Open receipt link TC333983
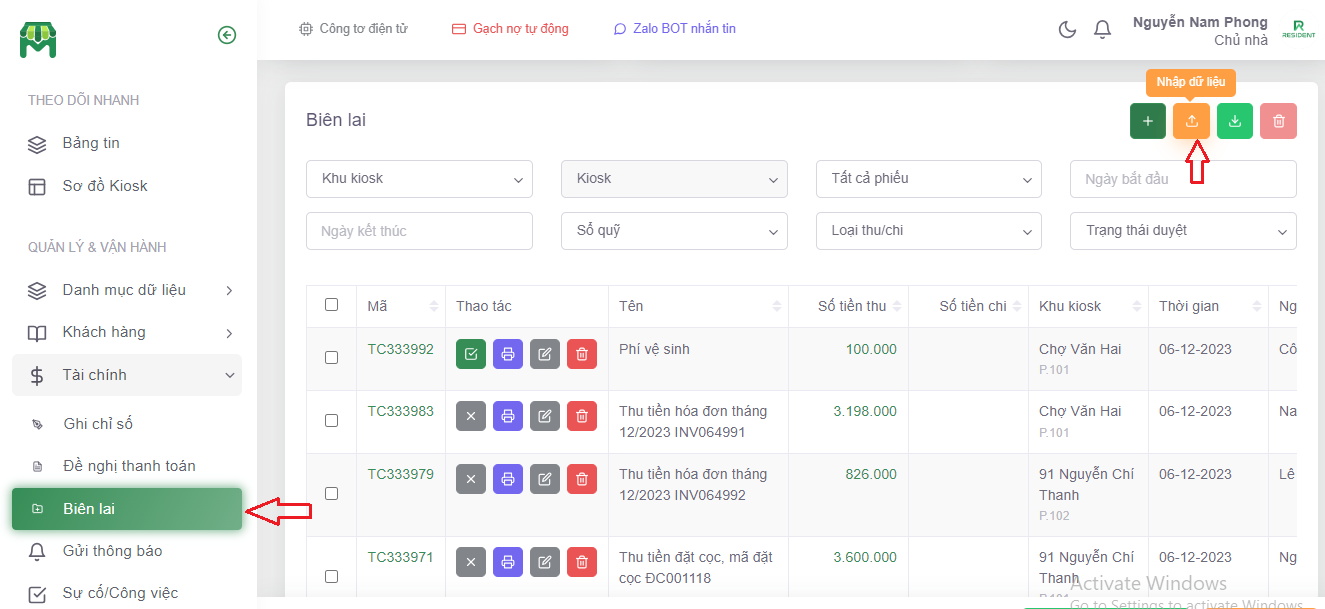1325x609 pixels. coord(400,411)
